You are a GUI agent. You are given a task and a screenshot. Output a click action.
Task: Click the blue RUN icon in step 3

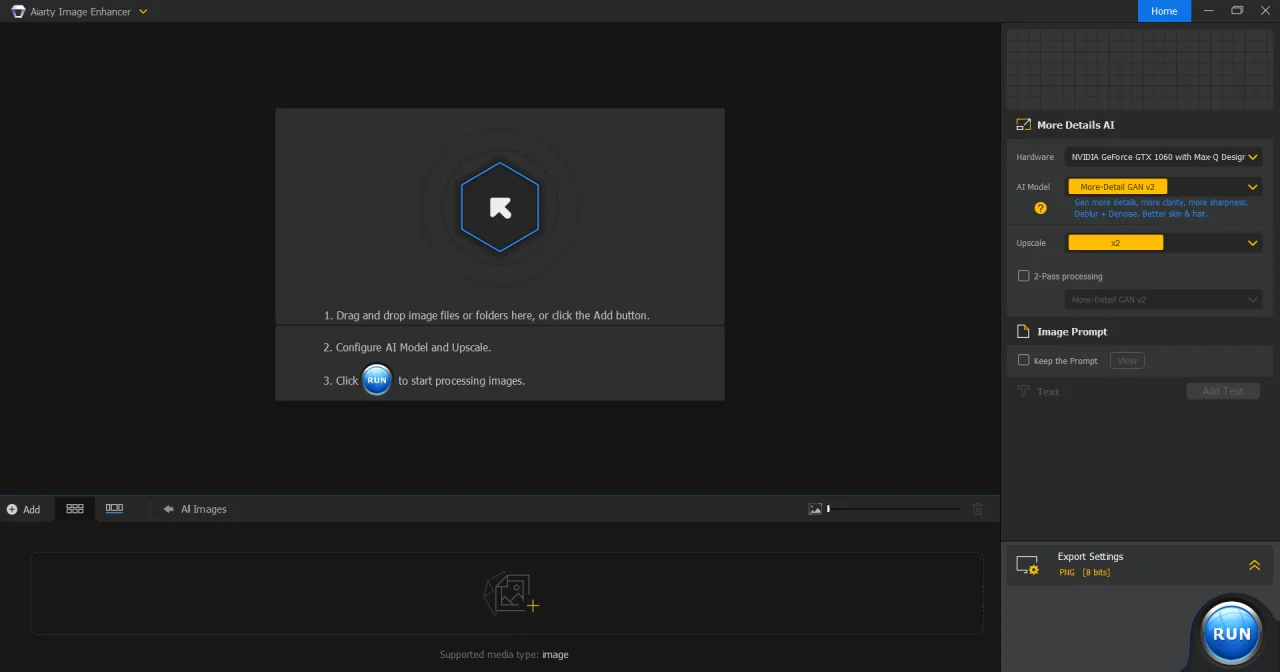click(x=377, y=380)
